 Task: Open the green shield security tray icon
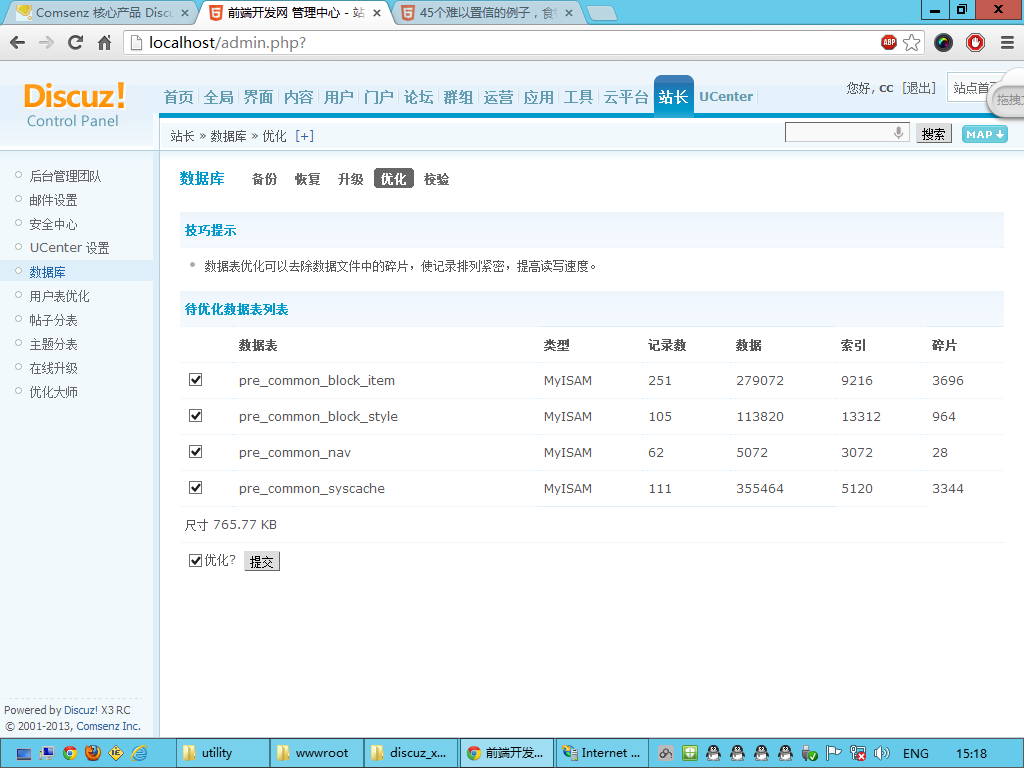coord(690,753)
